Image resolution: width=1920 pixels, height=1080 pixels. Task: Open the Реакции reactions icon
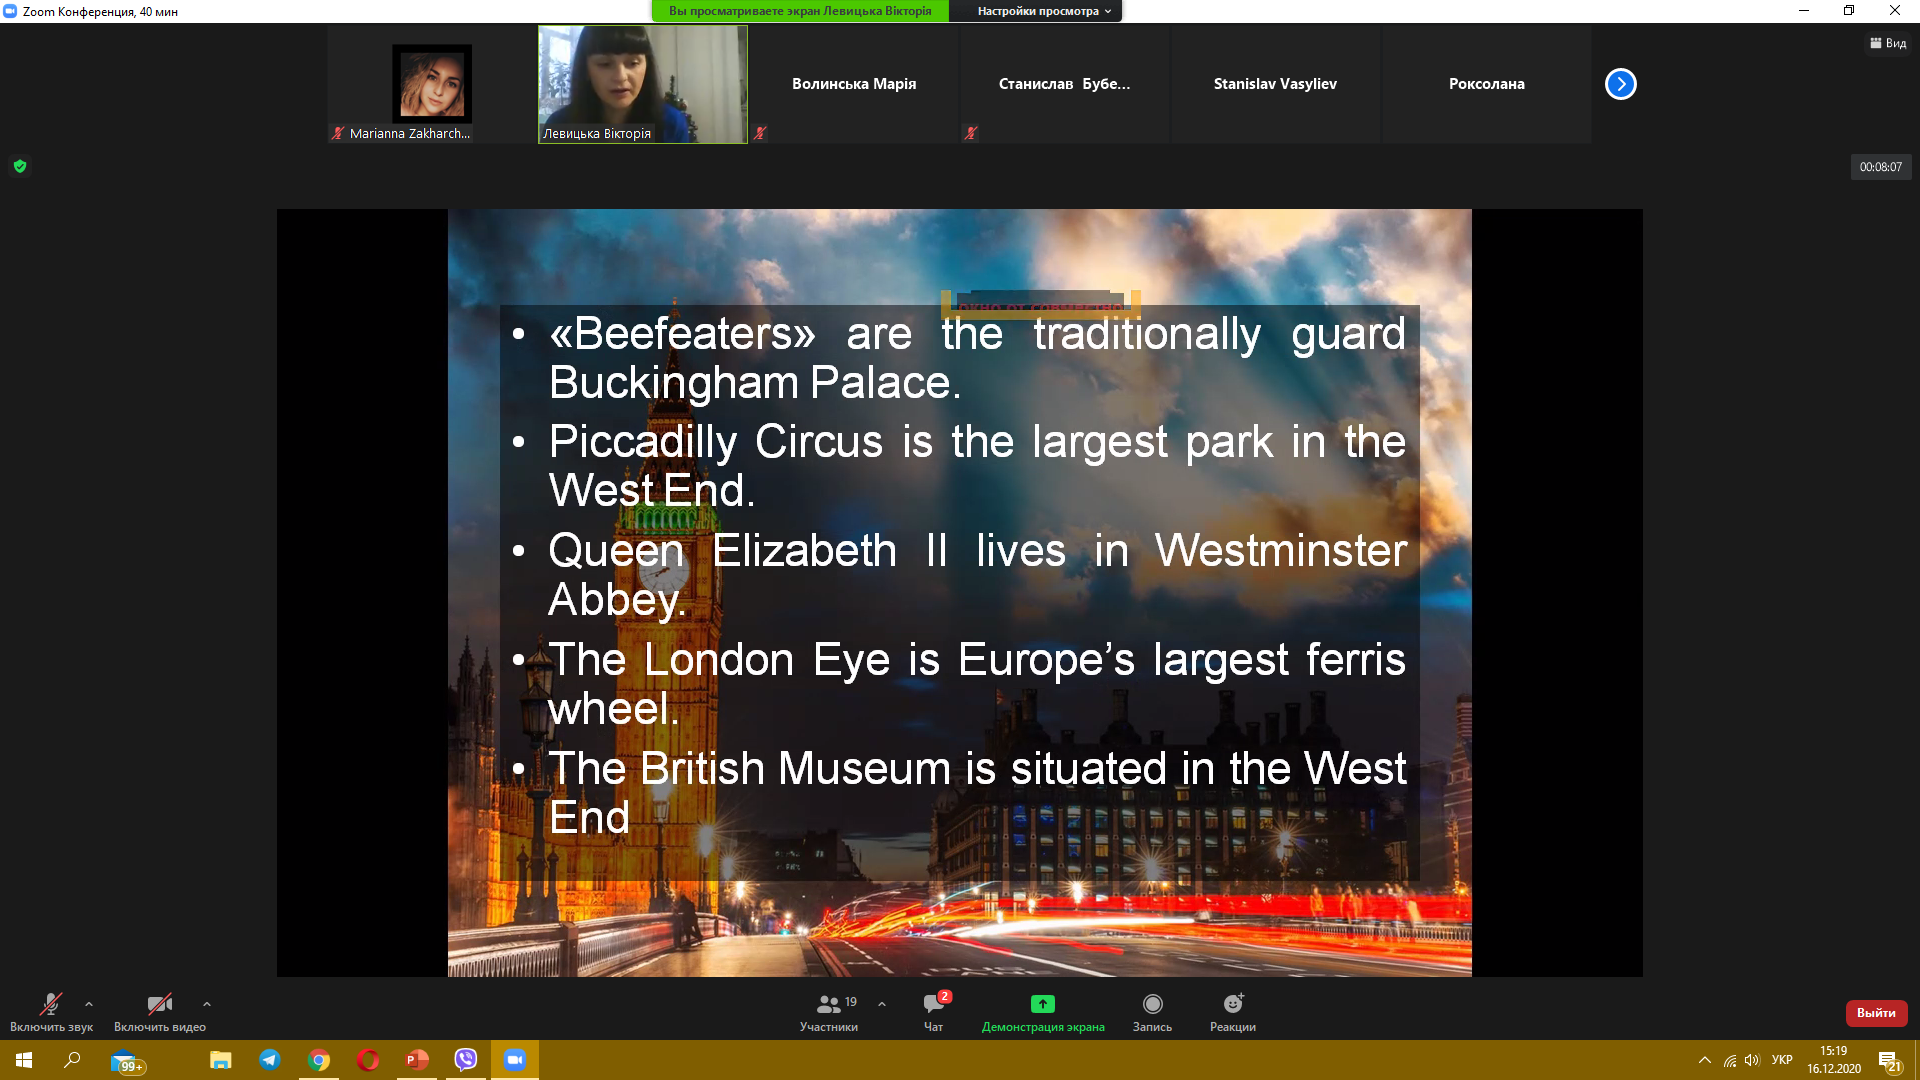click(1232, 1004)
